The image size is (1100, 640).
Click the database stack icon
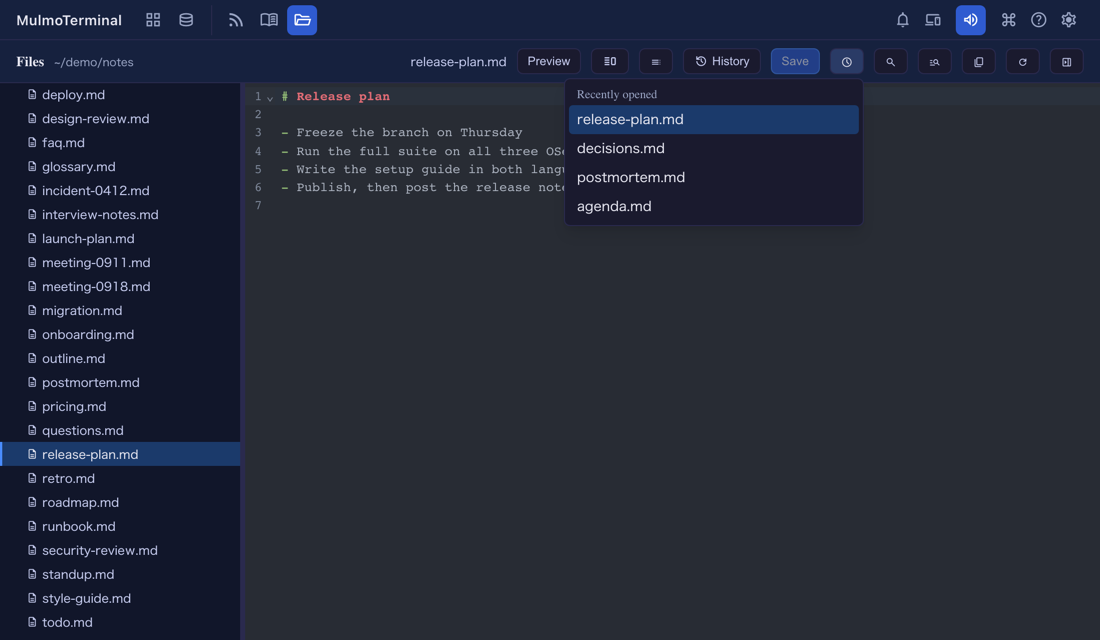(x=186, y=20)
